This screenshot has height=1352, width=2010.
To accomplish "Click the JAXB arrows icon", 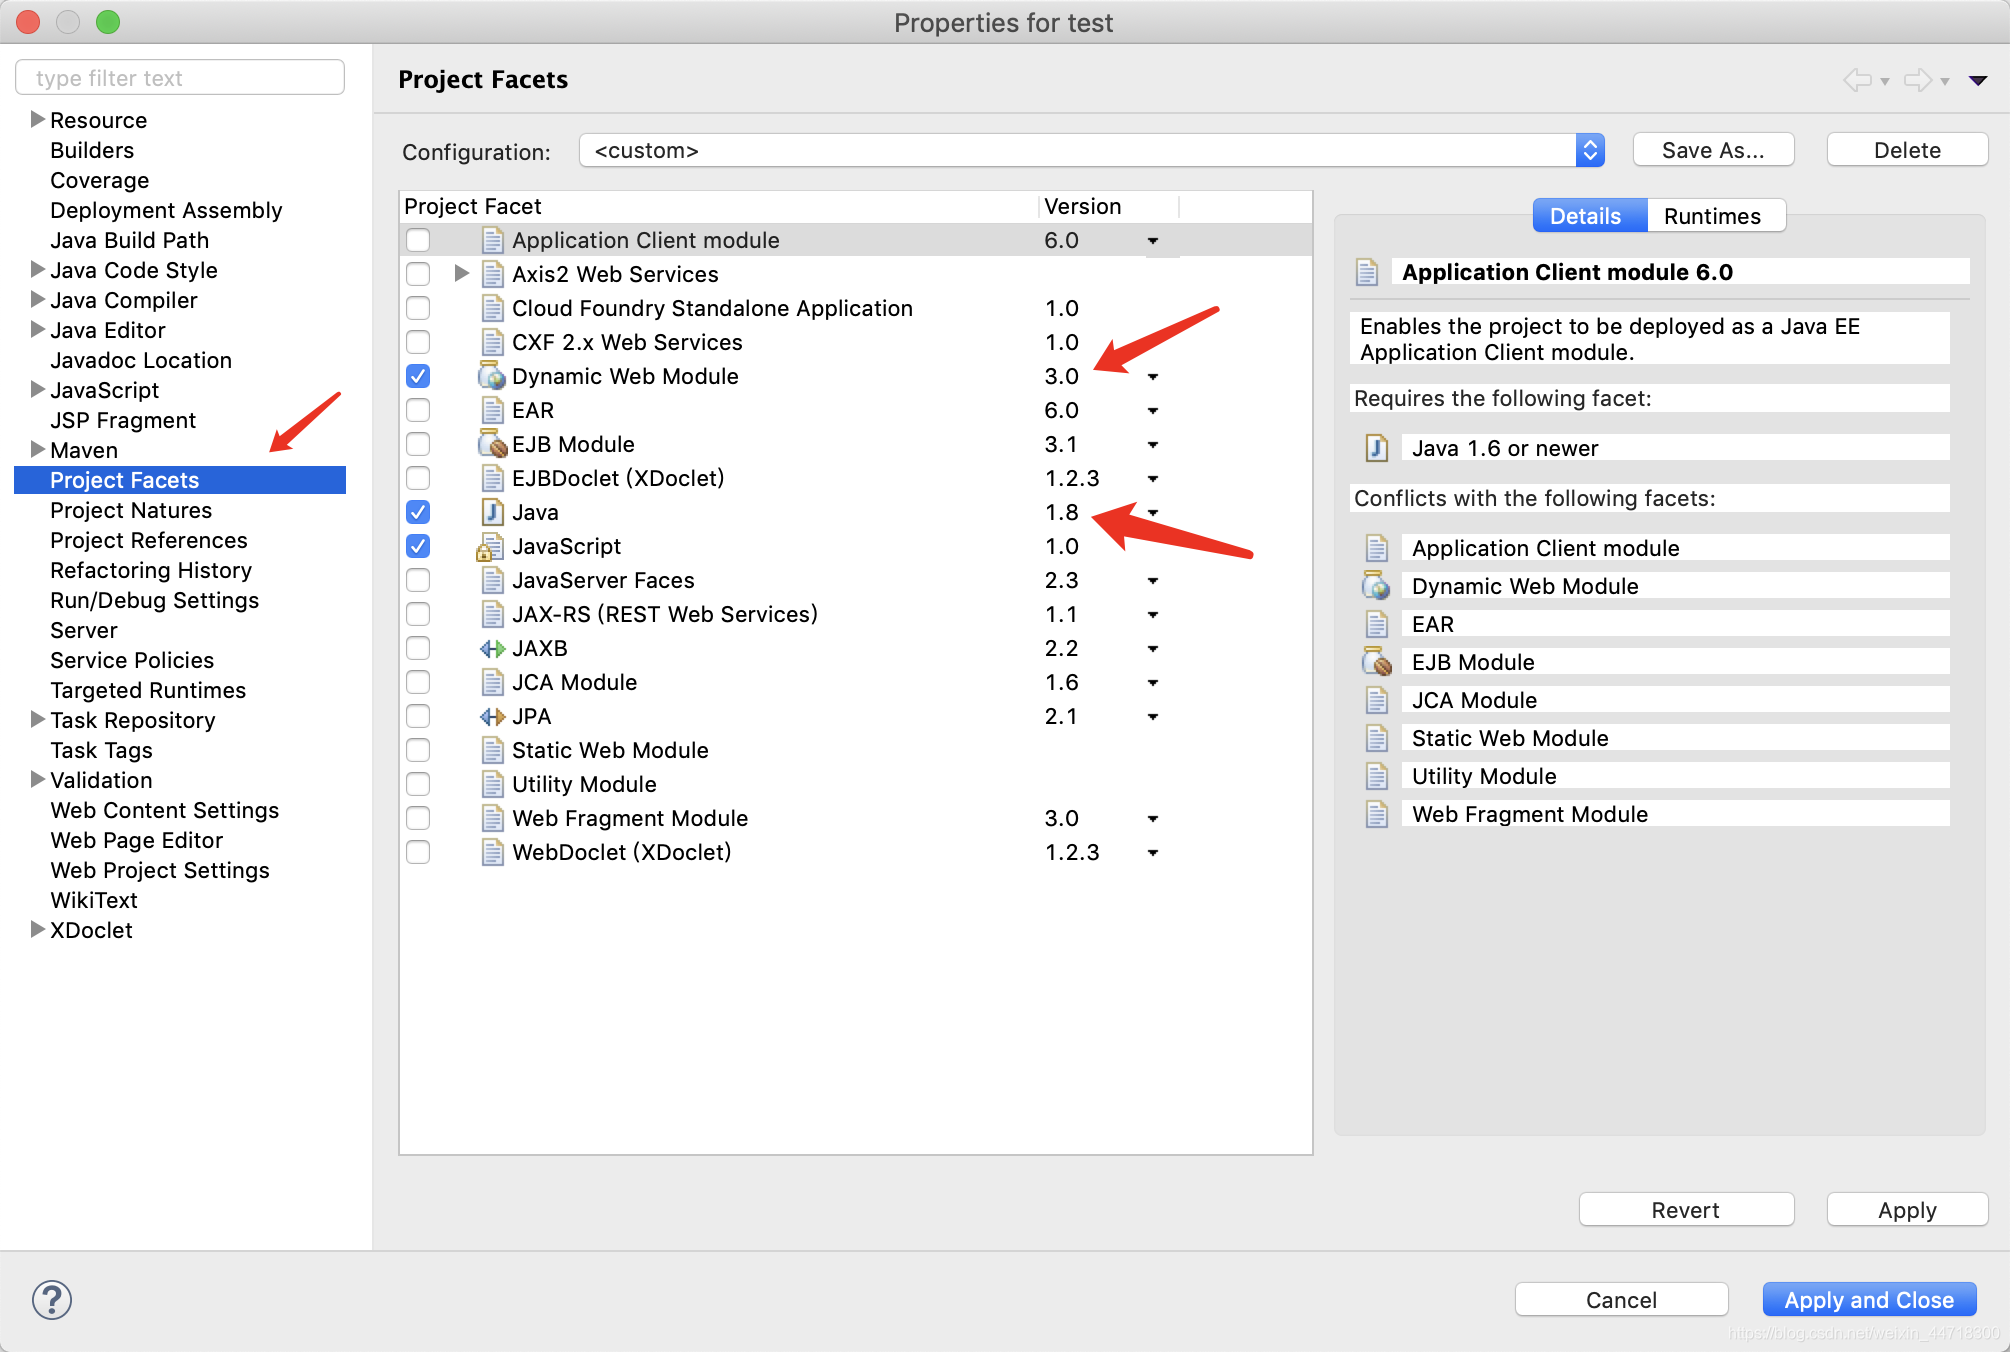I will (x=491, y=648).
